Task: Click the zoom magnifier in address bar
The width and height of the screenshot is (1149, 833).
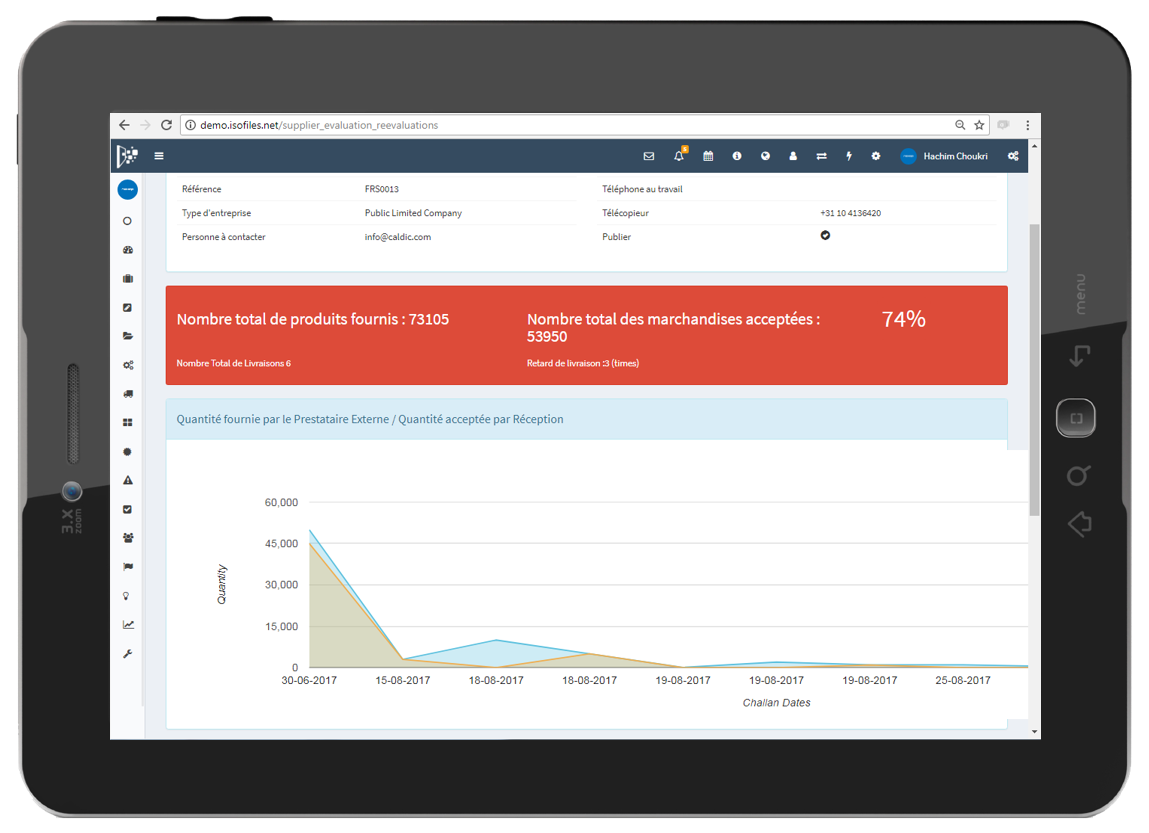Action: click(x=960, y=125)
